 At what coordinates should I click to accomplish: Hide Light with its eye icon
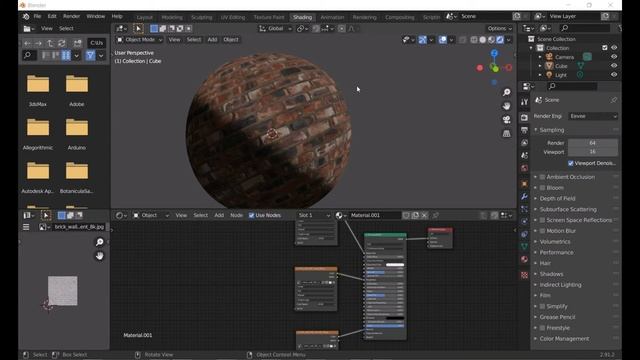(x=614, y=75)
